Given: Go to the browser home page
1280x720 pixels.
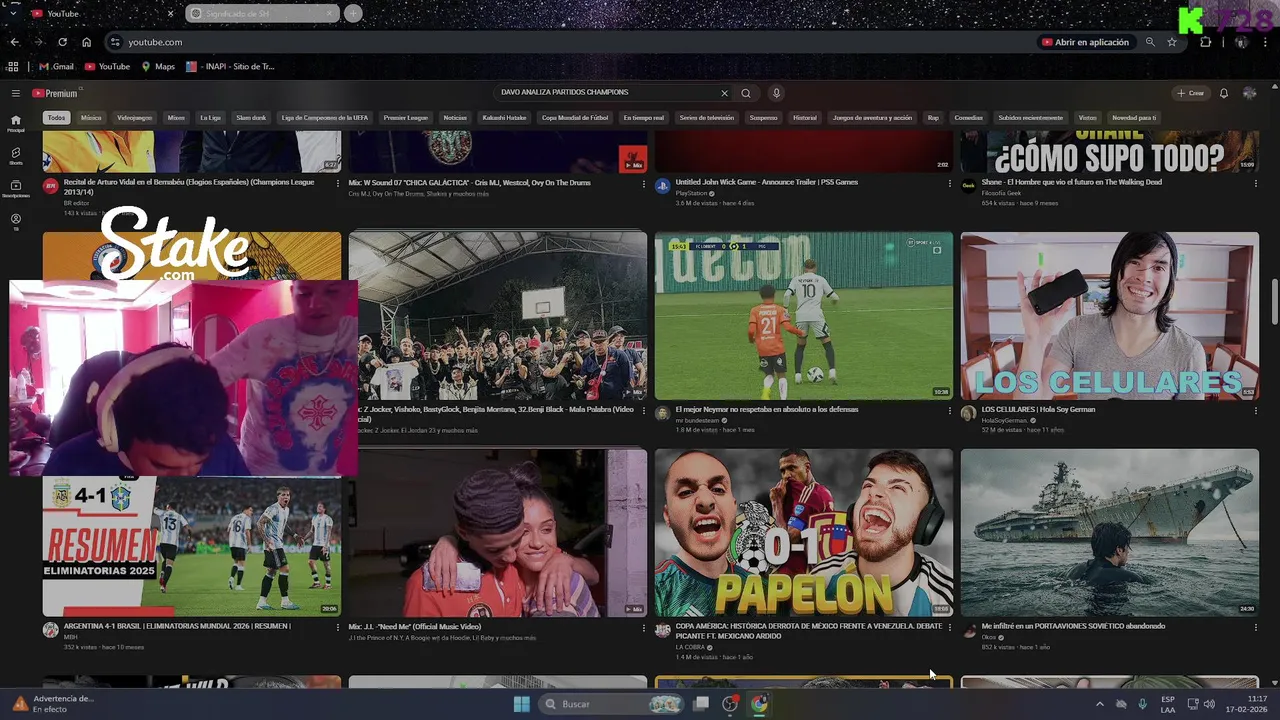Looking at the screenshot, I should click(87, 42).
